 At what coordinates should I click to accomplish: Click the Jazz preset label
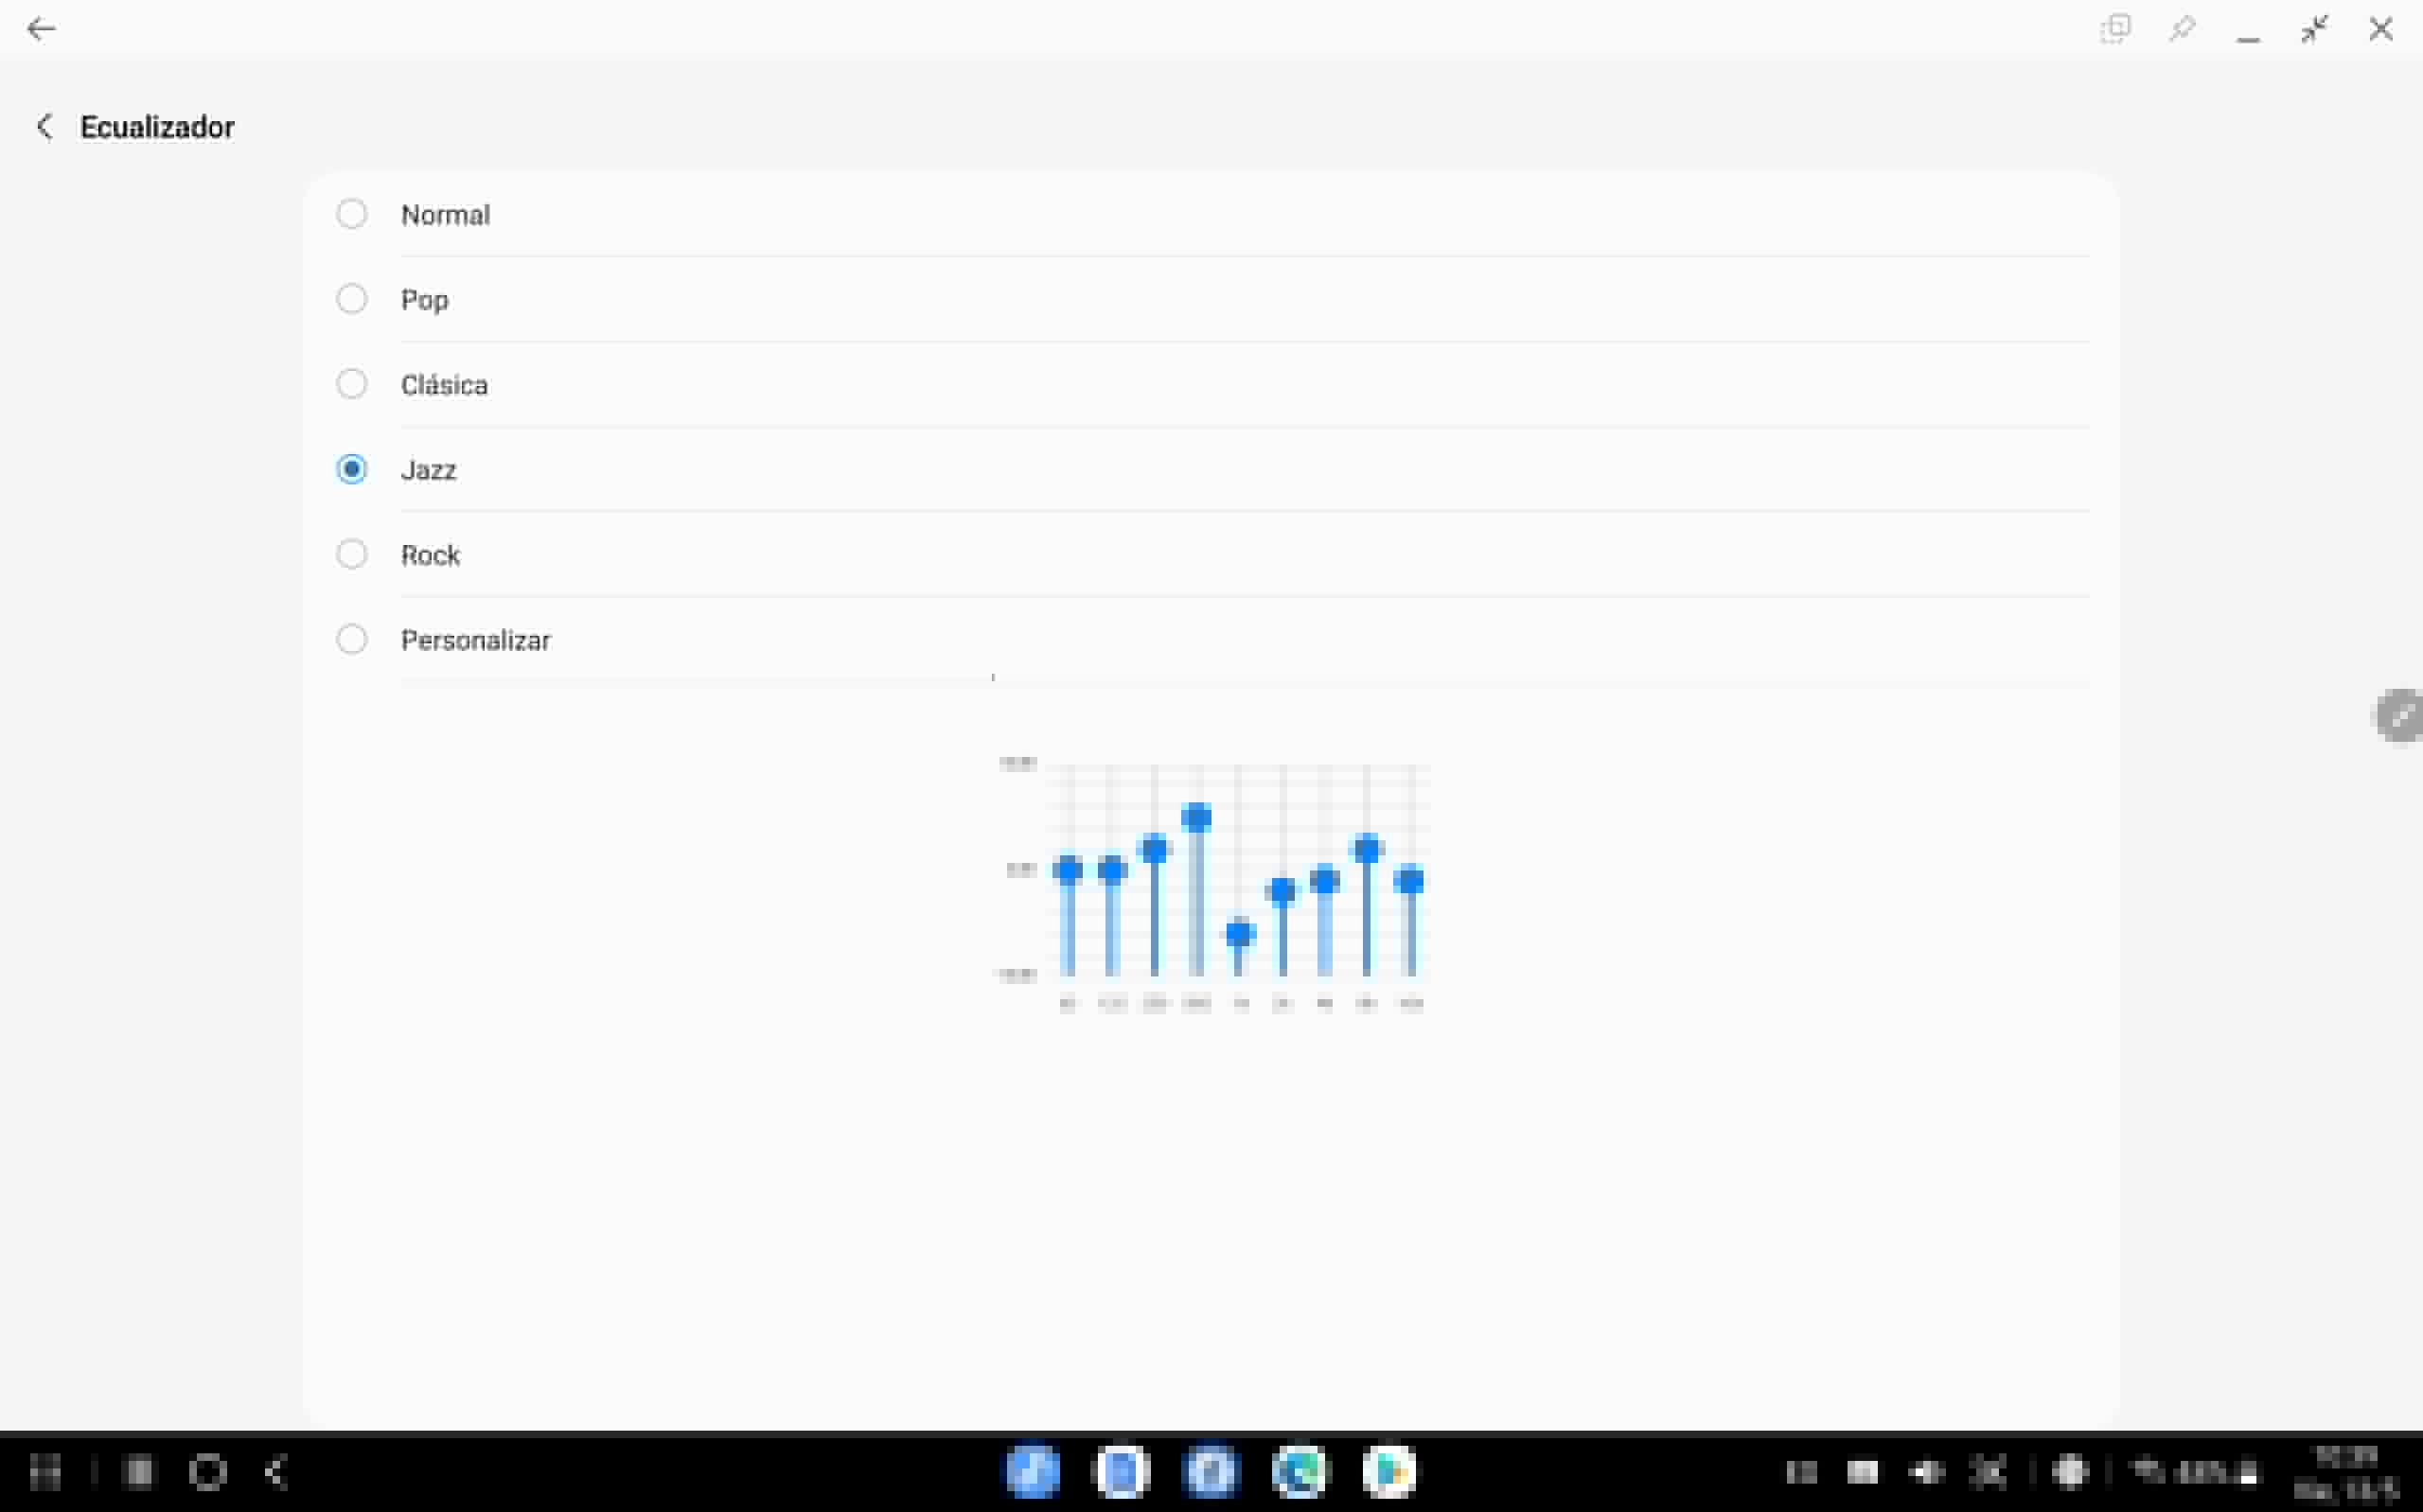428,470
